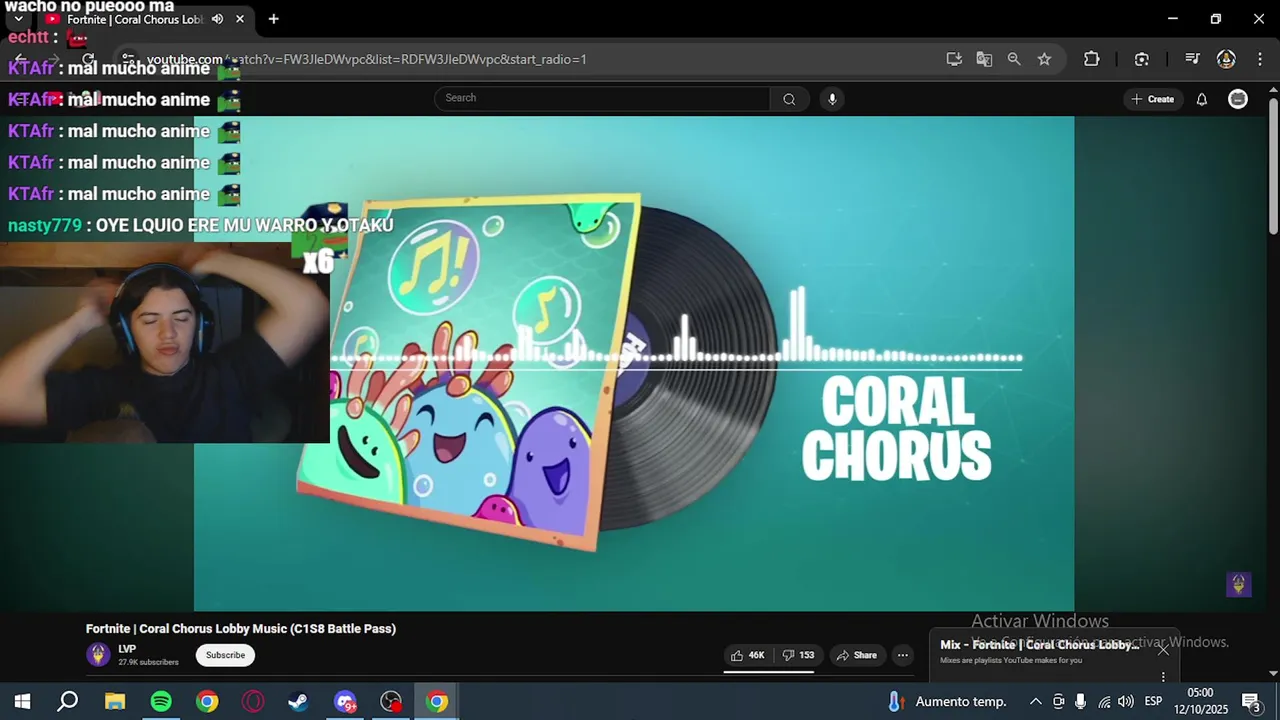
Task: Click the Coral Chorus video player
Action: [x=634, y=363]
